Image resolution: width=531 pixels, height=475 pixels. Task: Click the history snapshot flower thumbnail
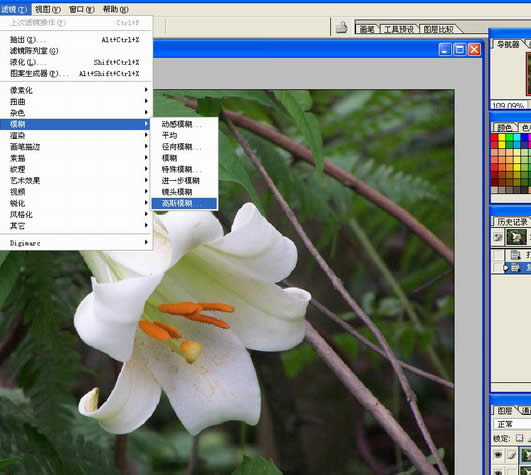516,237
